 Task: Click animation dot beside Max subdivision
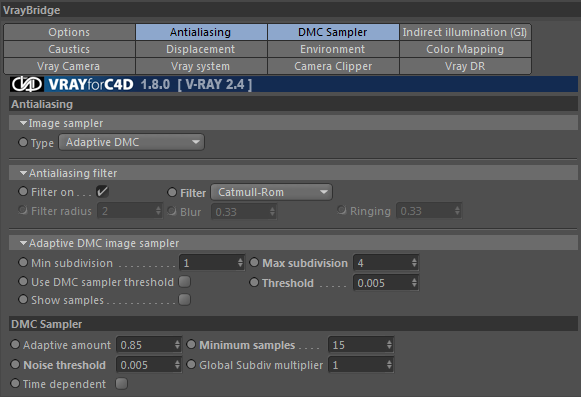(254, 262)
